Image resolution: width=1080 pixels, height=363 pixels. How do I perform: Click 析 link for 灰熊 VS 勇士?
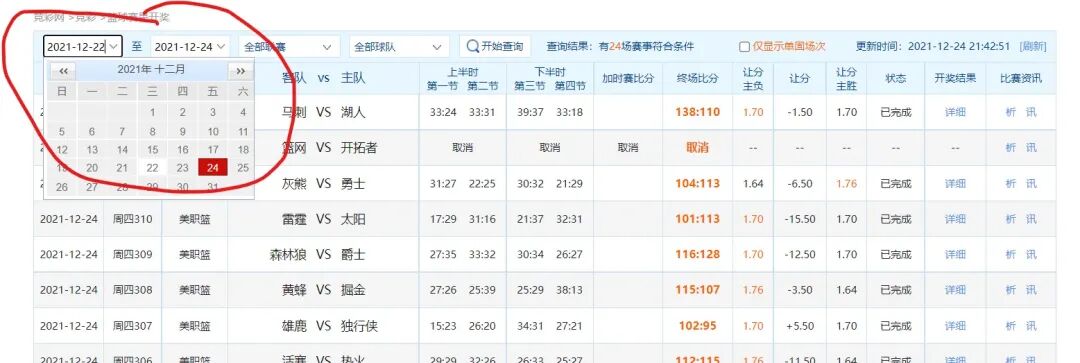[1010, 183]
